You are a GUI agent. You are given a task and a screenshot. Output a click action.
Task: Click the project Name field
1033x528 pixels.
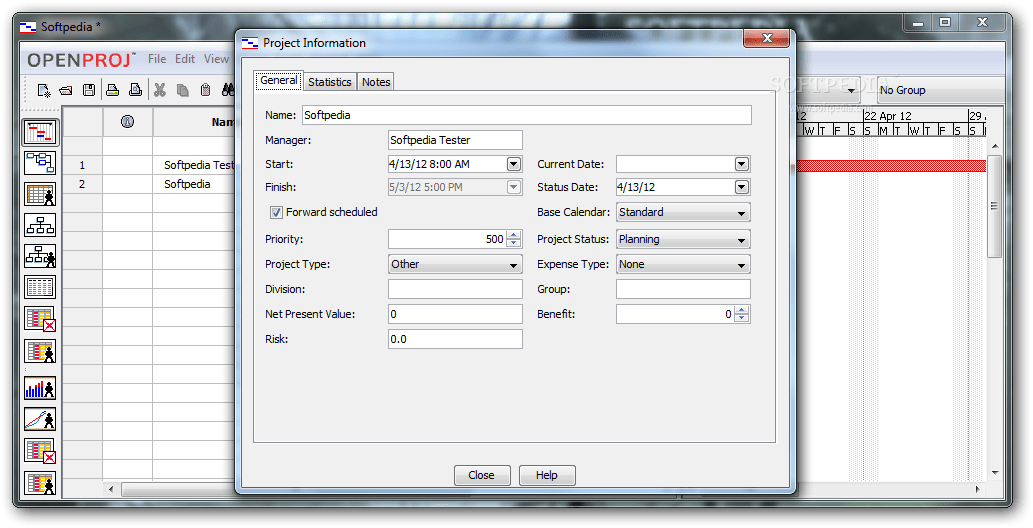point(527,115)
